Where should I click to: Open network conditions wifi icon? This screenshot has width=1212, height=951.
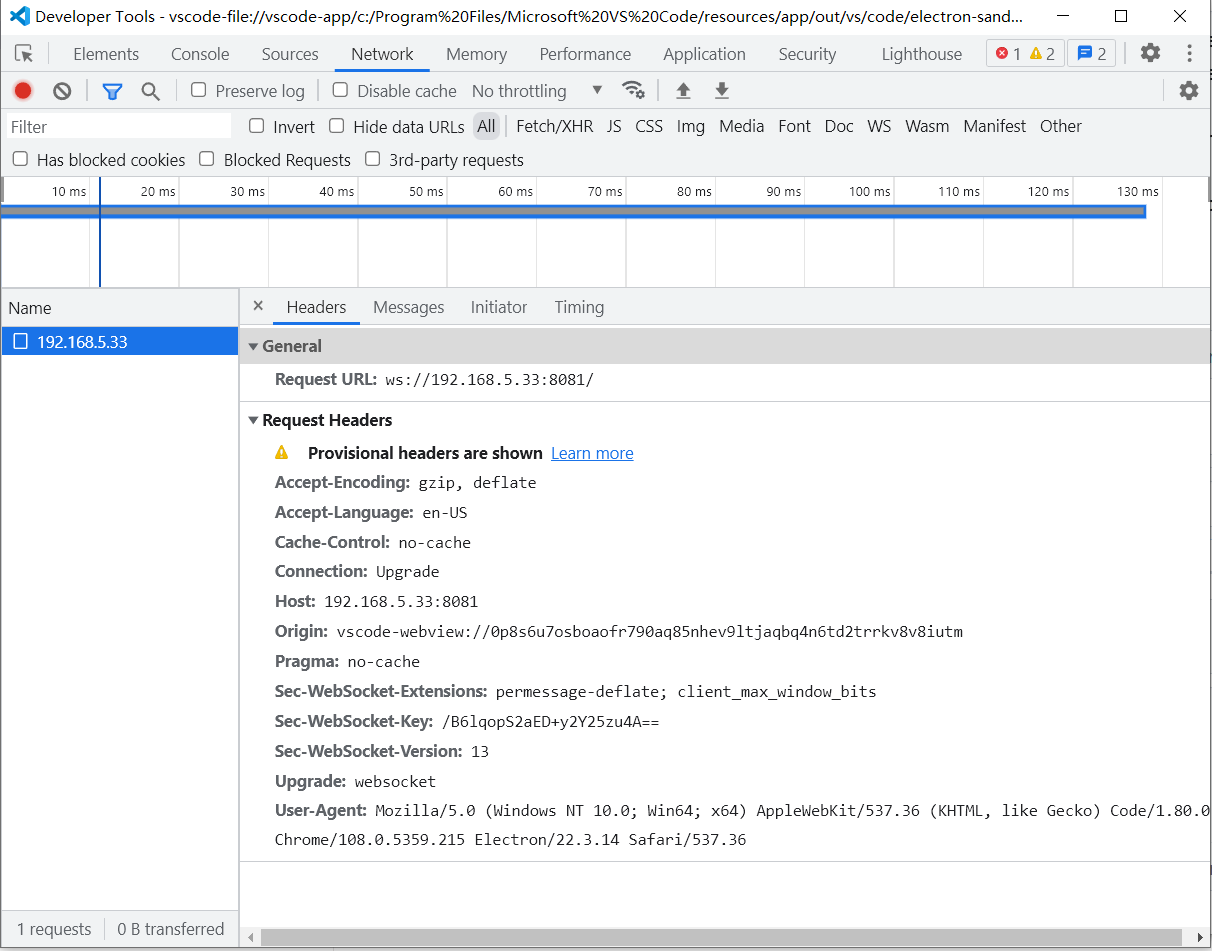(633, 90)
